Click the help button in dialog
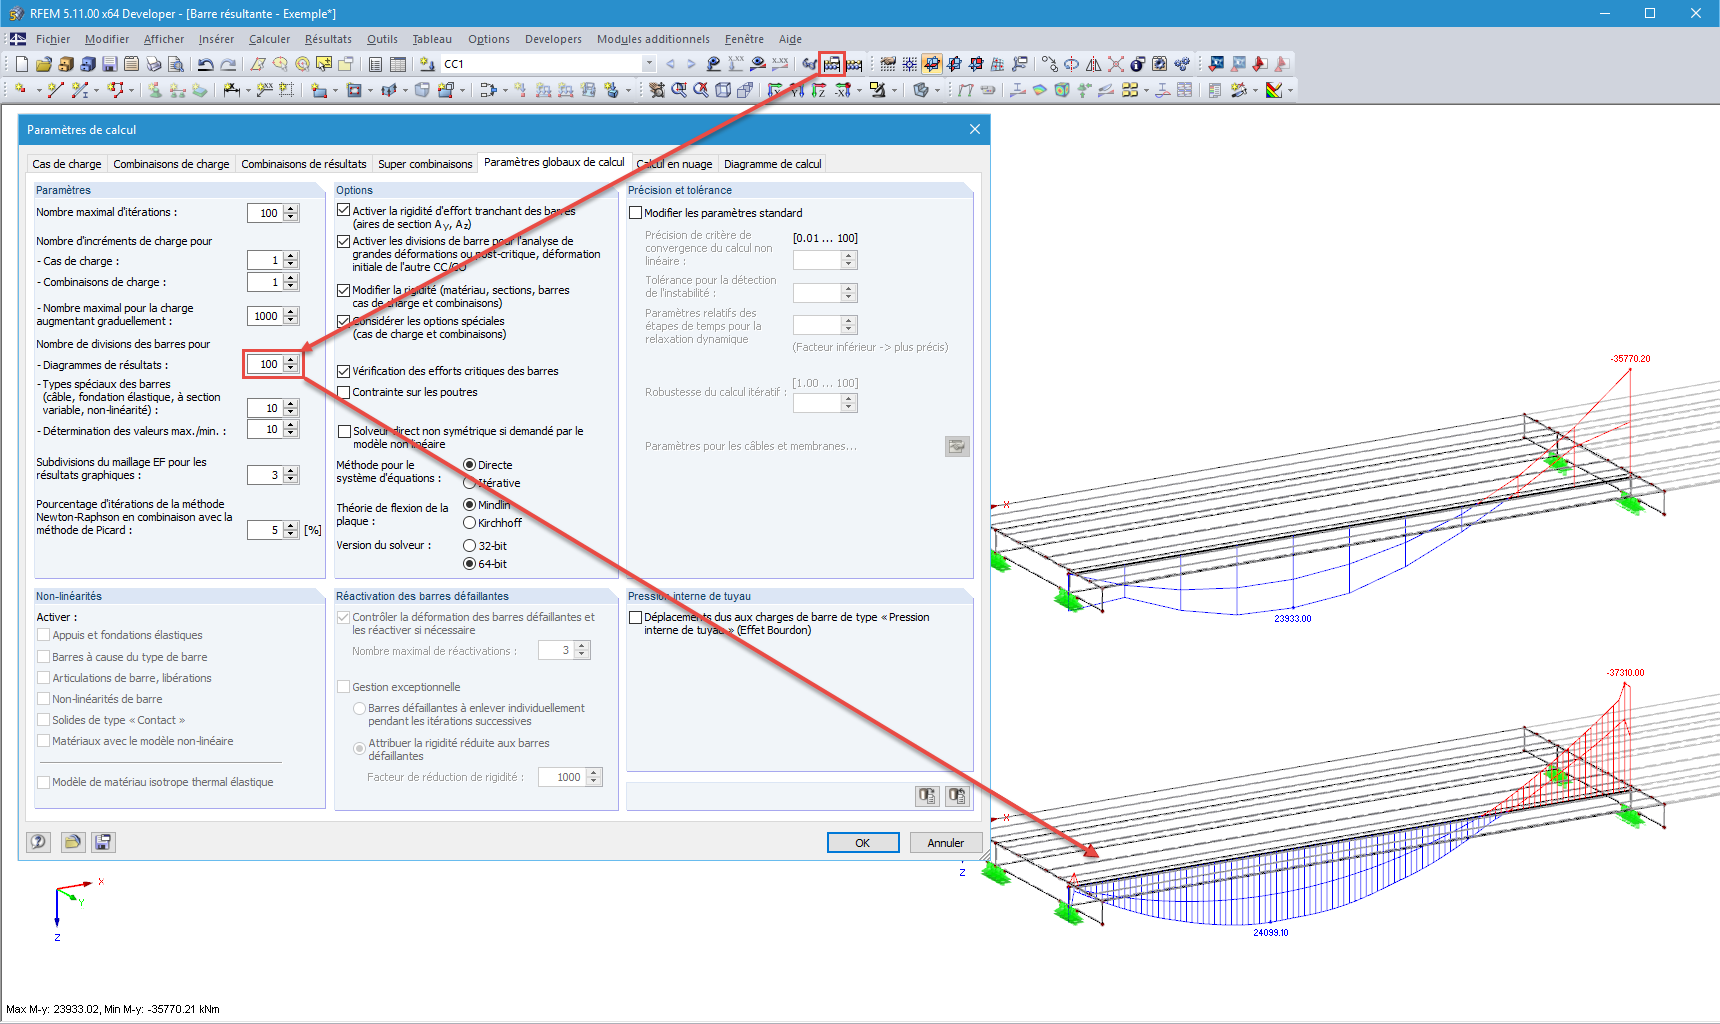 [39, 842]
